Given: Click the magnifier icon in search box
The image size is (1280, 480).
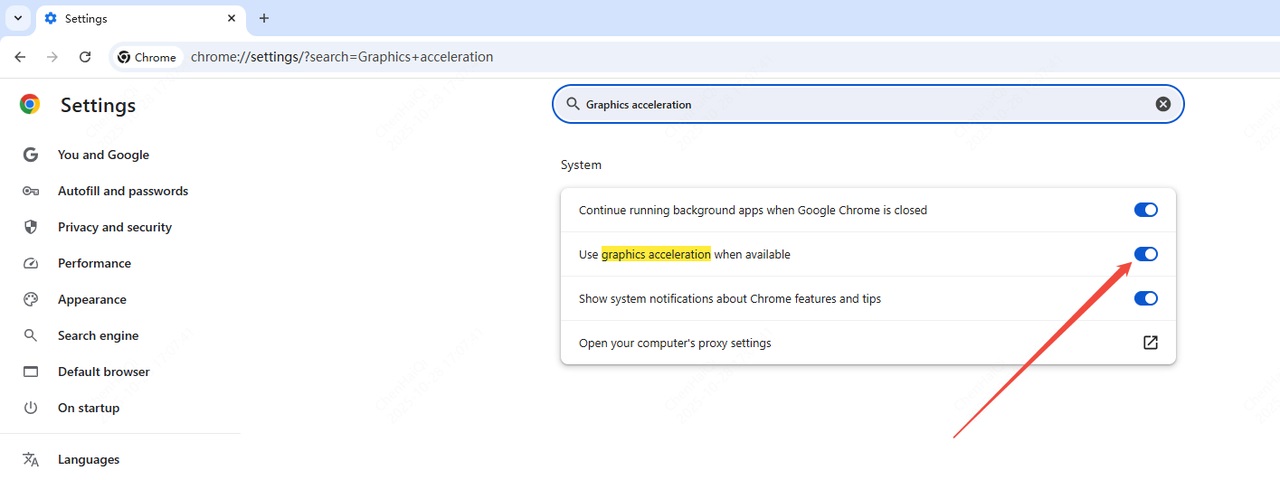Looking at the screenshot, I should click(x=573, y=104).
